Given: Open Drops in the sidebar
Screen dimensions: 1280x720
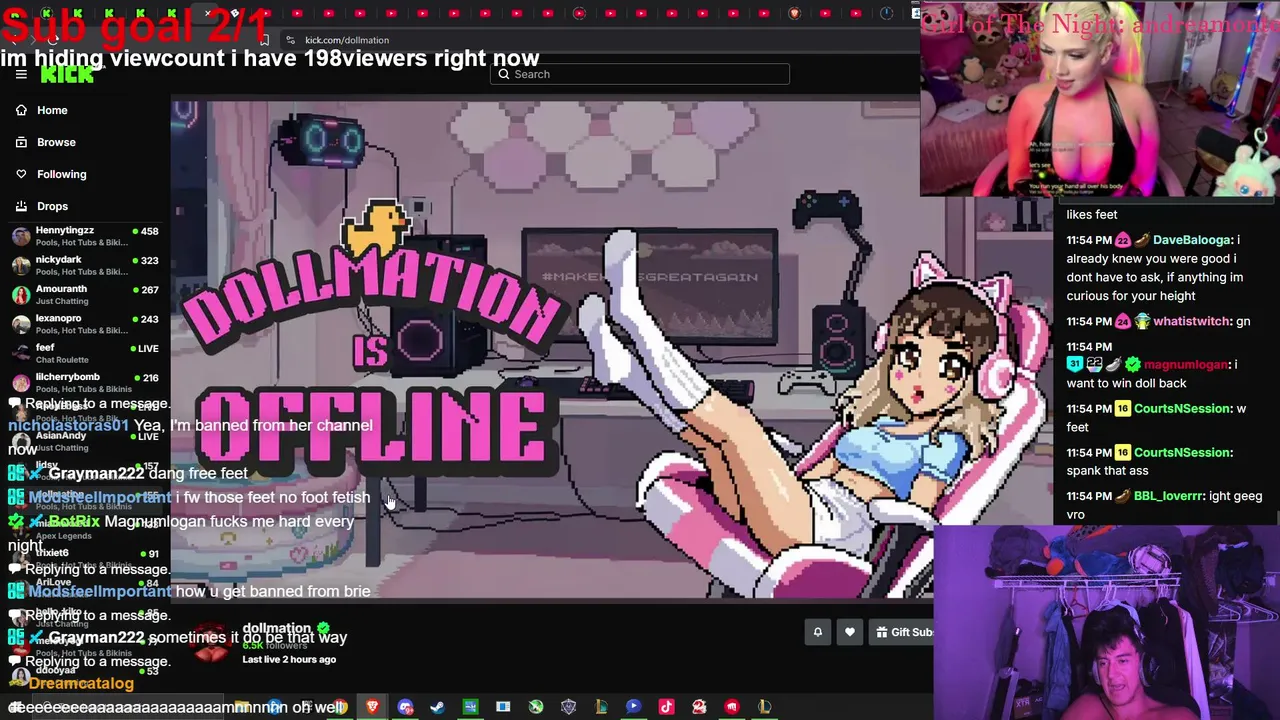Looking at the screenshot, I should pos(52,206).
